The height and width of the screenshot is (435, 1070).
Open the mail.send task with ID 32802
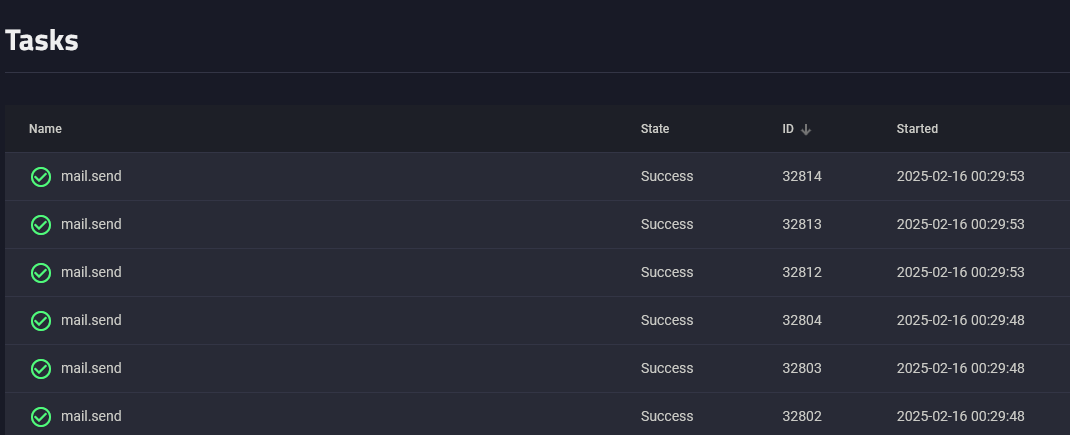[91, 416]
